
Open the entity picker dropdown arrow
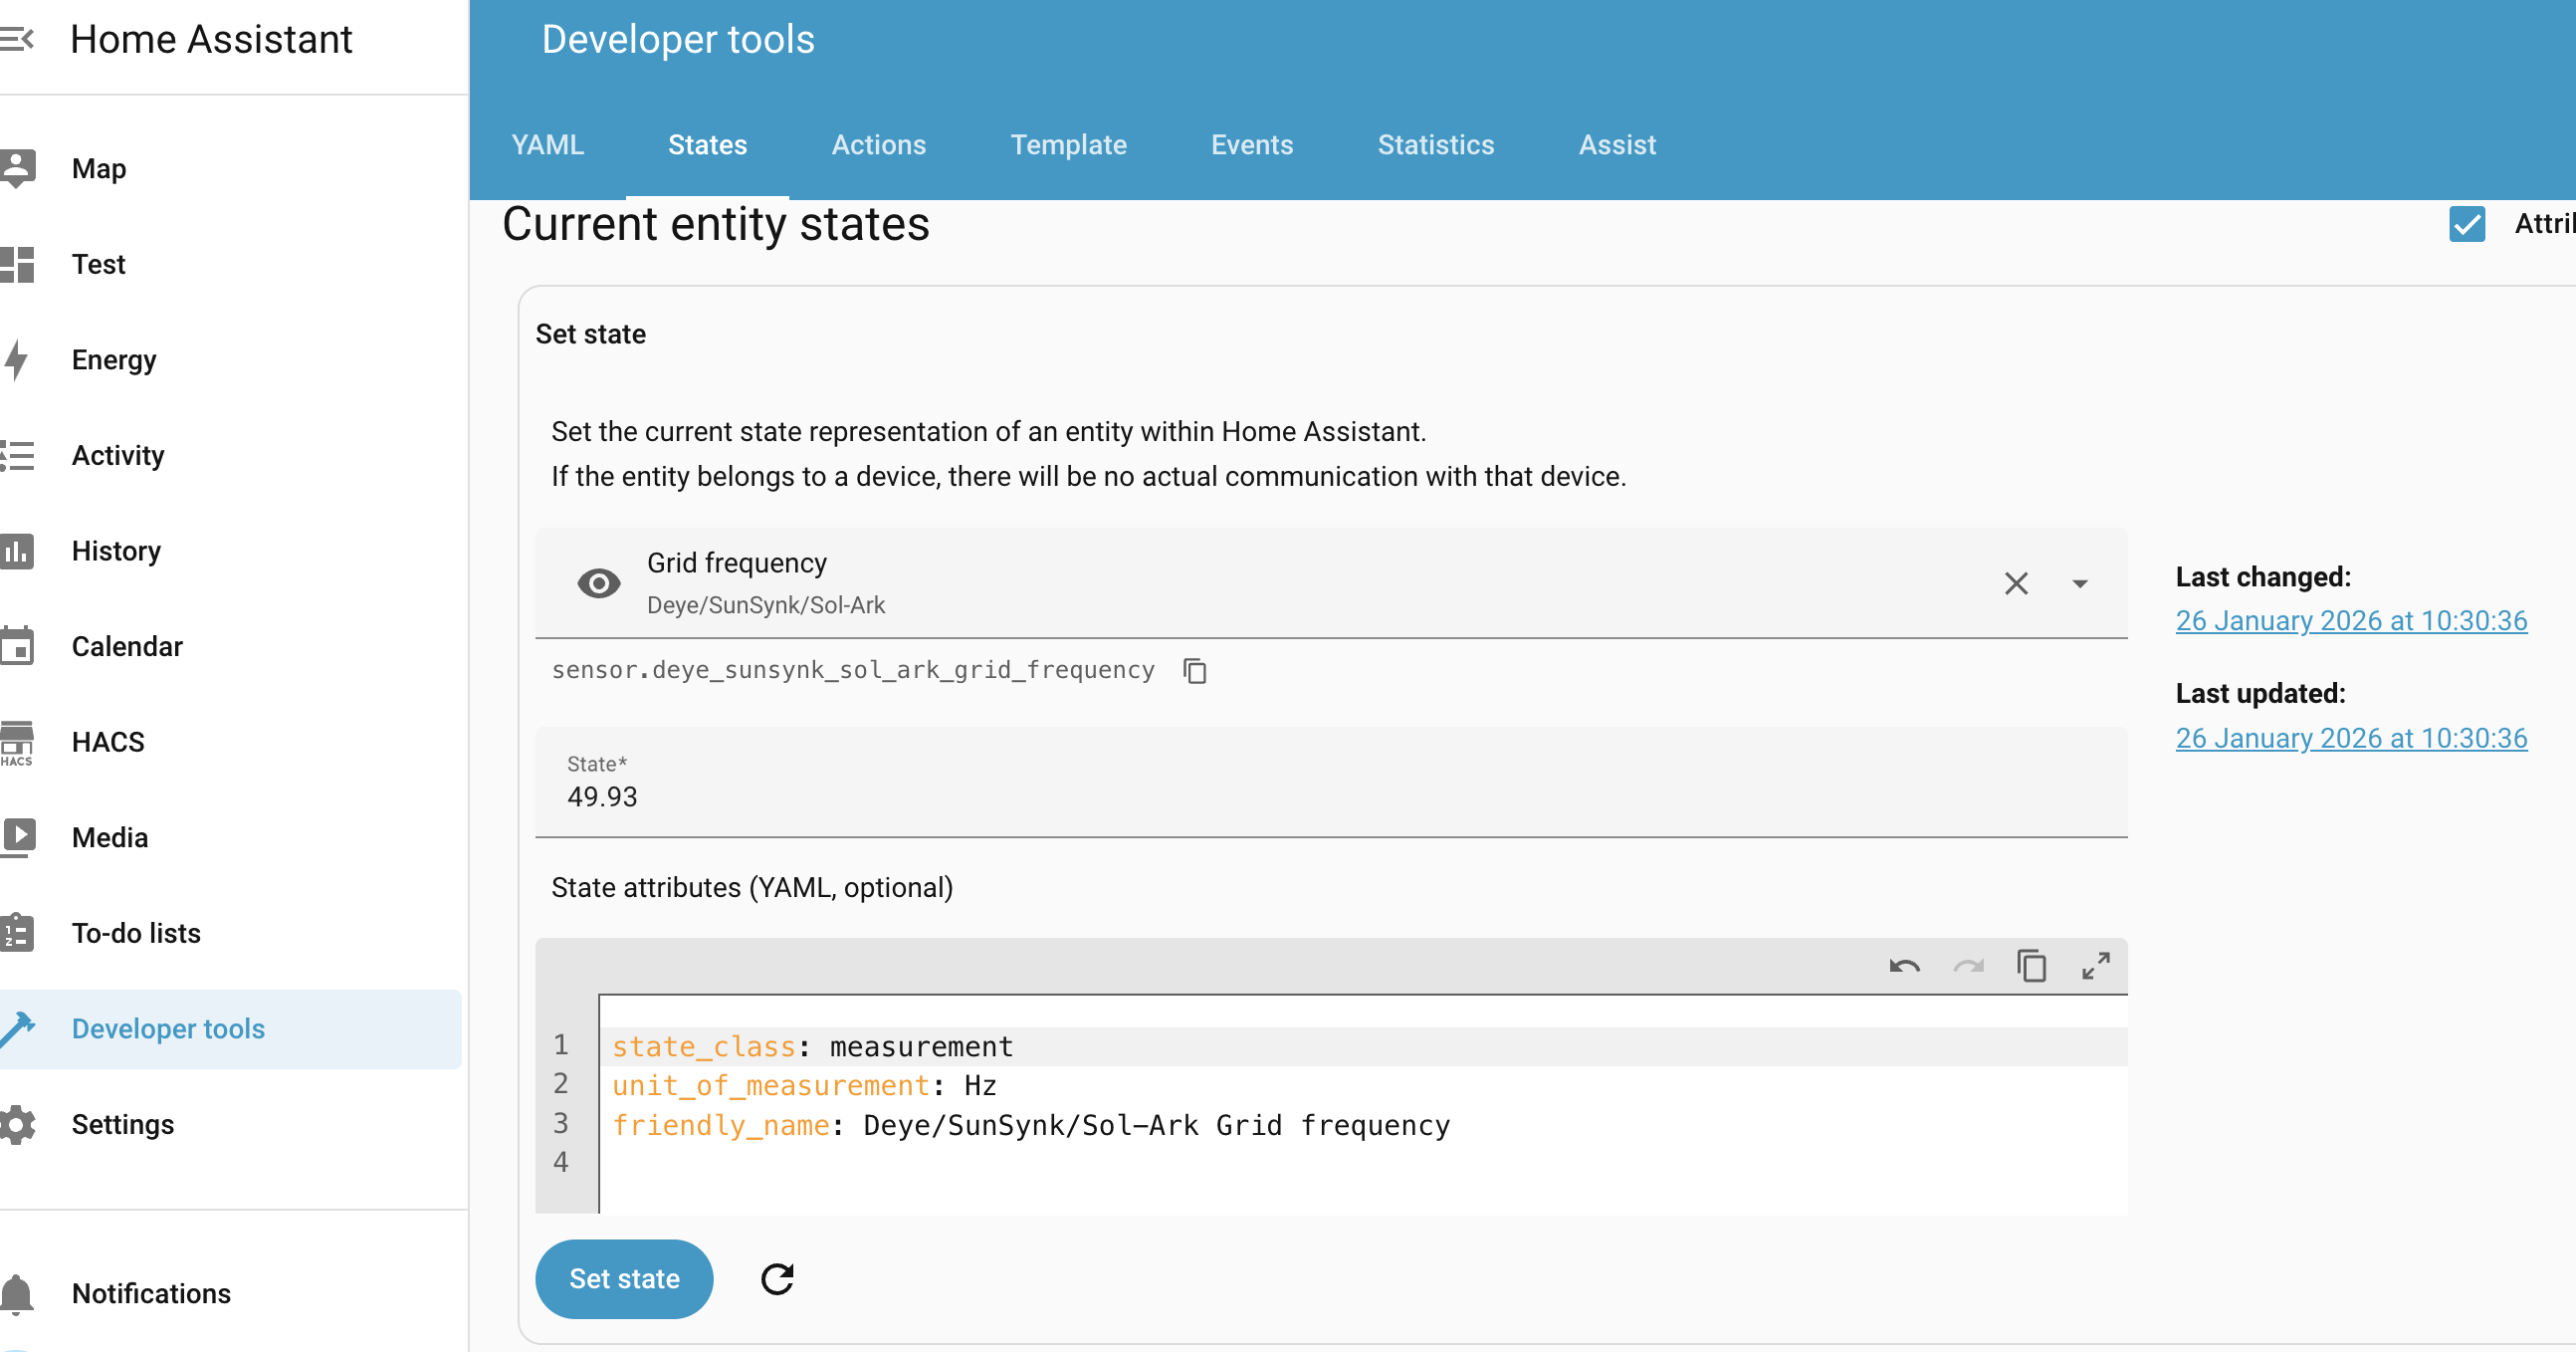tap(2080, 584)
